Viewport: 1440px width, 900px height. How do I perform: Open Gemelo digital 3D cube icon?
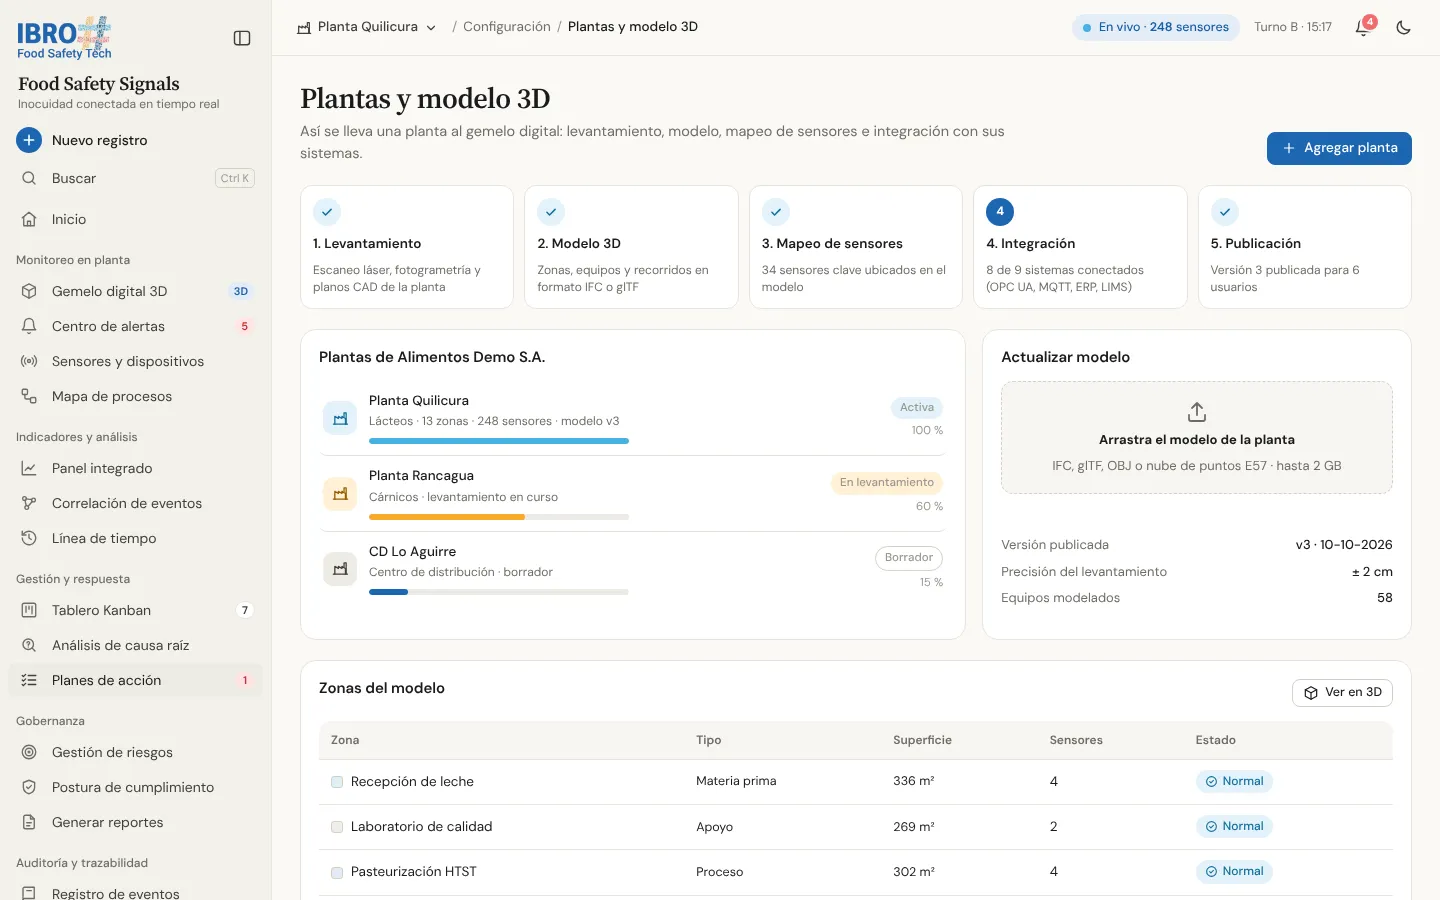(29, 291)
